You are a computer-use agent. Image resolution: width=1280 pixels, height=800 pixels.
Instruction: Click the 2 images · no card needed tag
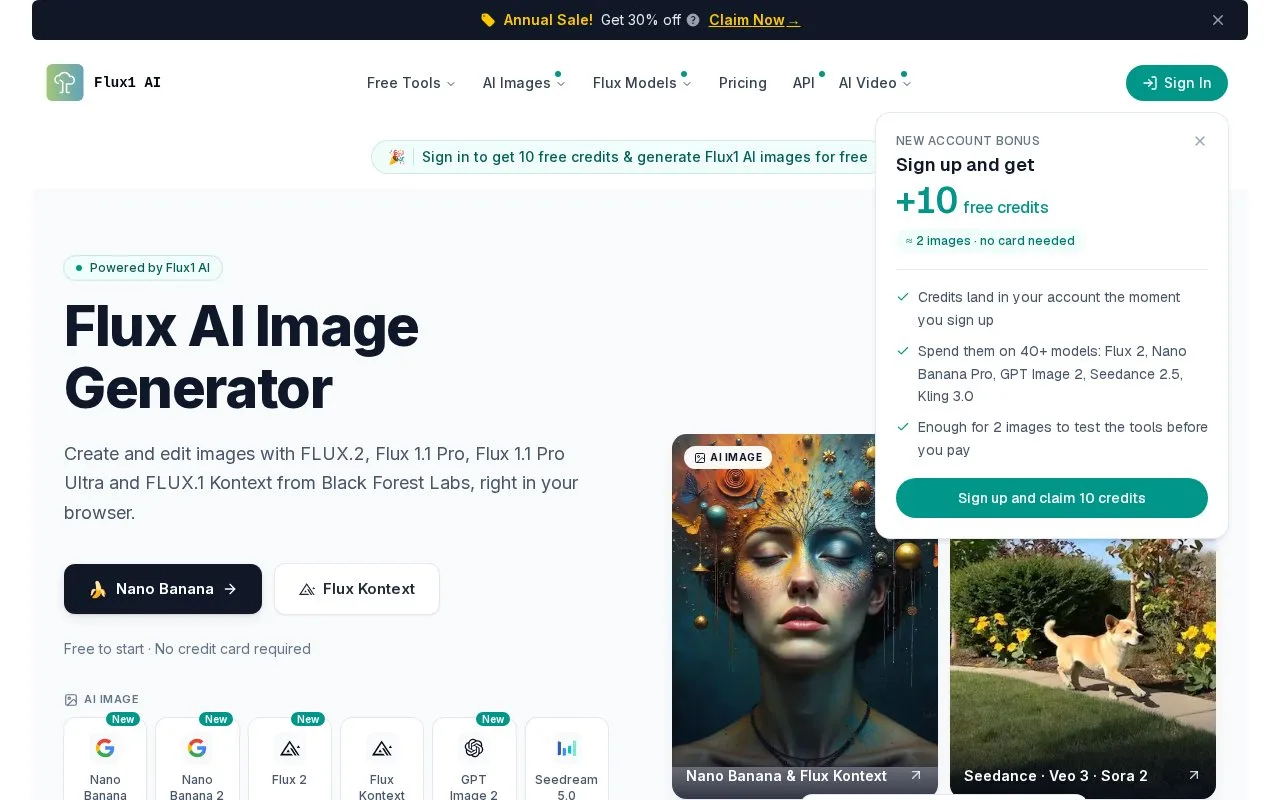[x=990, y=241]
